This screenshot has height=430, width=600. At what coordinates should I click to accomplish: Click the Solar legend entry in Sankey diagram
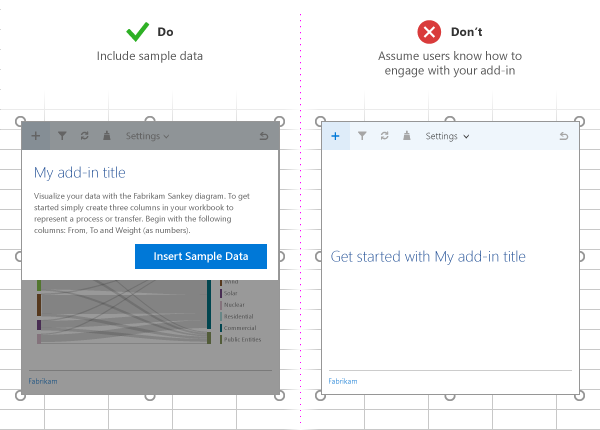[228, 293]
